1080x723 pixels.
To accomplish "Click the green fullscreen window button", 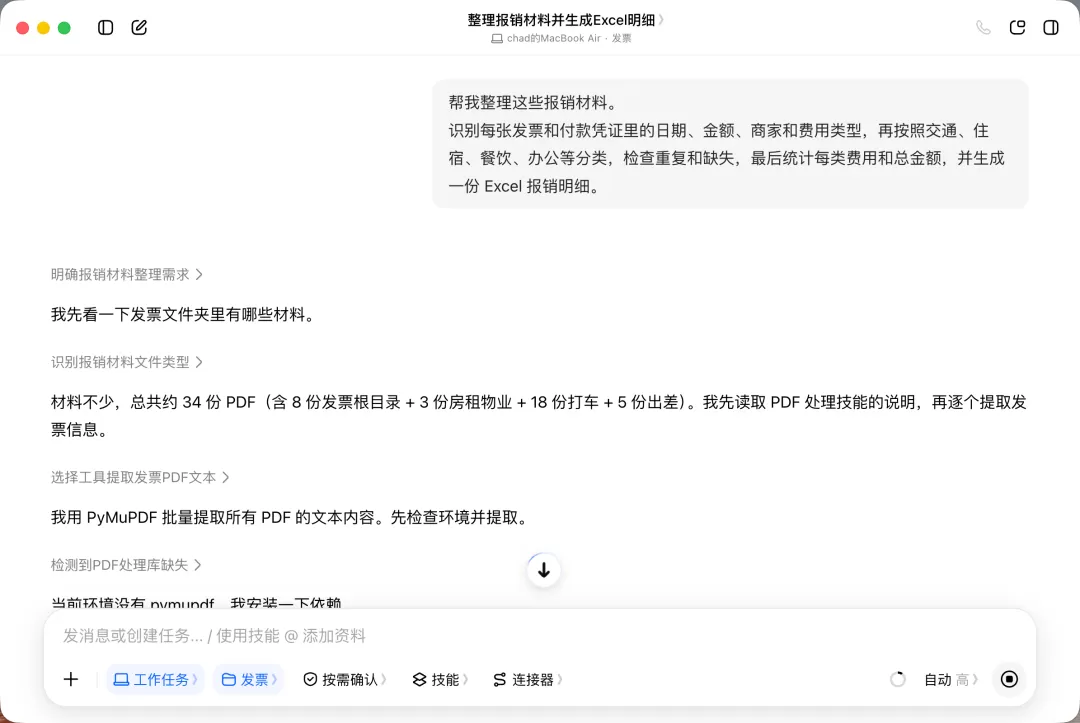I will click(64, 28).
